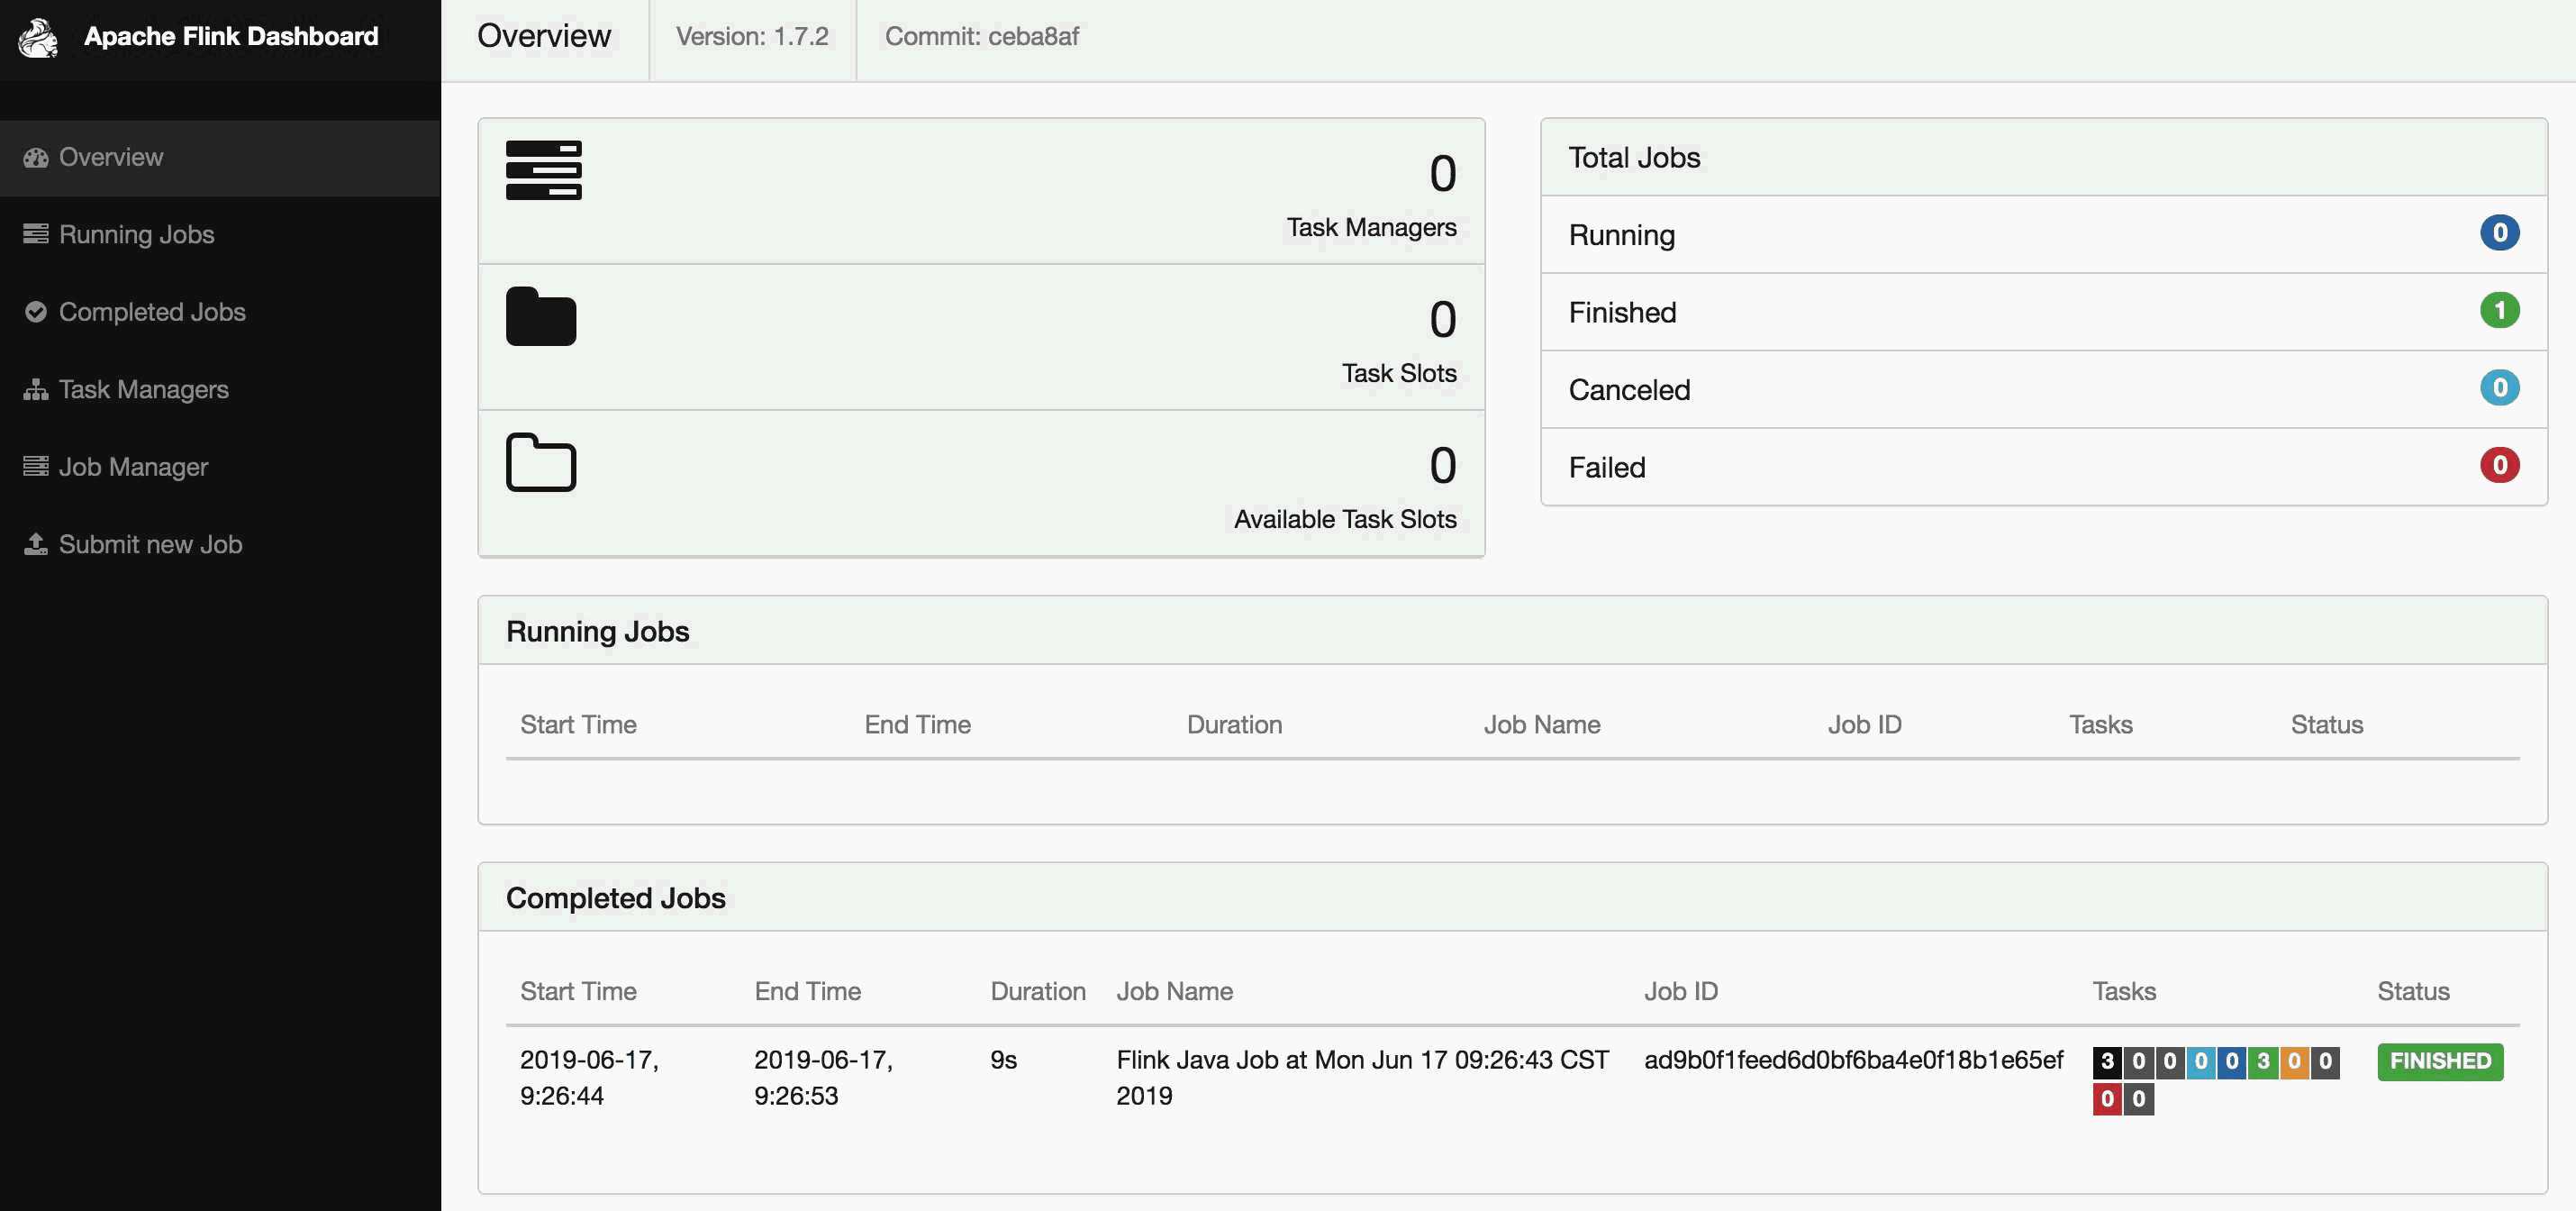Click the outlined folder Available Task Slots icon
The height and width of the screenshot is (1211, 2576).
541,462
